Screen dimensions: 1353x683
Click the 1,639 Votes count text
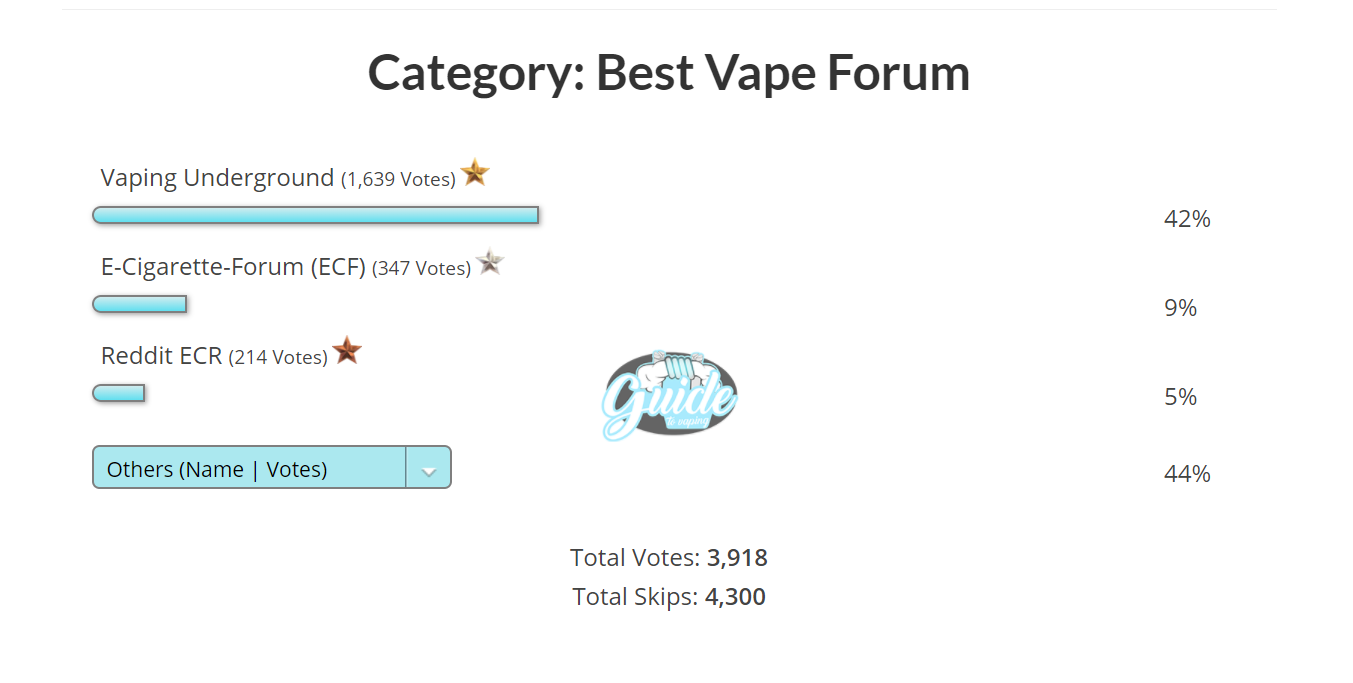click(398, 180)
